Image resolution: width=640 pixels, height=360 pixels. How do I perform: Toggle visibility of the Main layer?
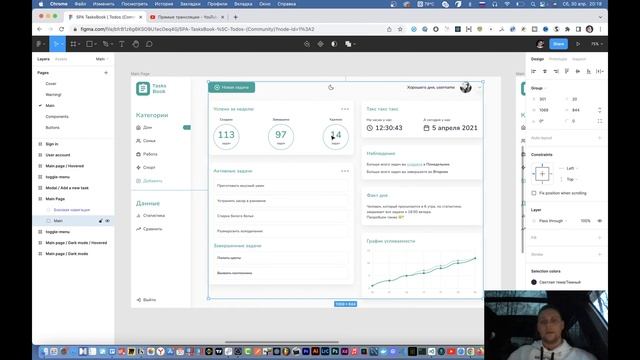coord(107,221)
